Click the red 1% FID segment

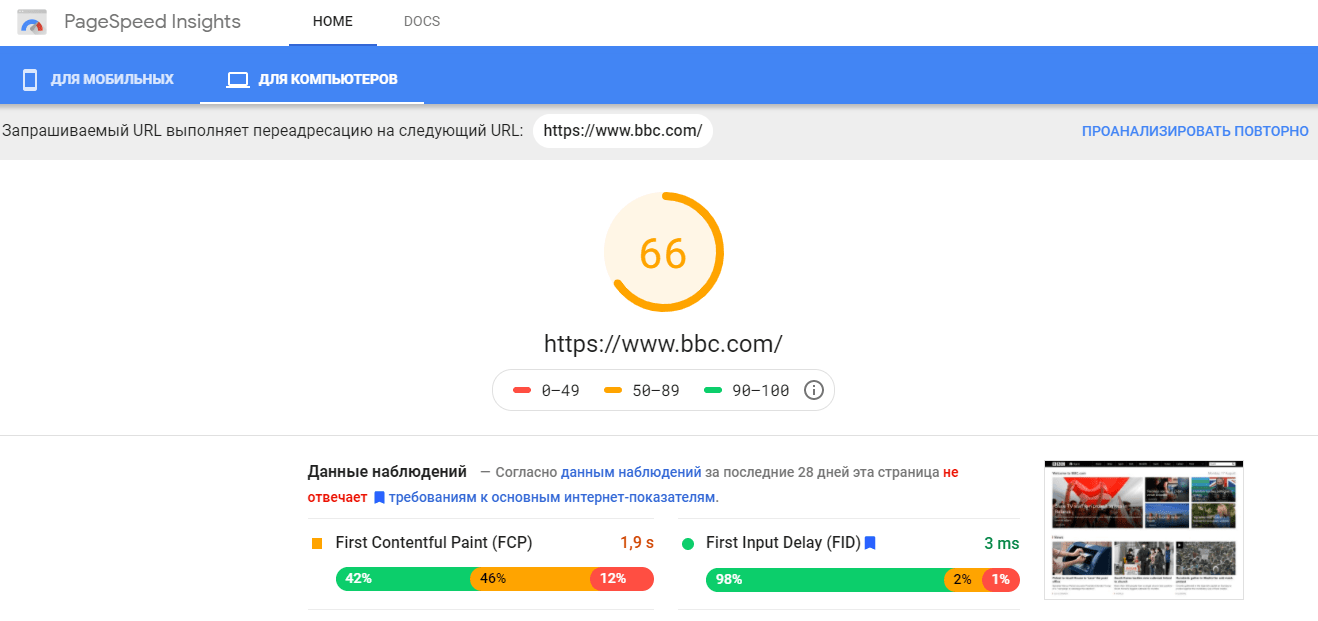pos(1001,580)
